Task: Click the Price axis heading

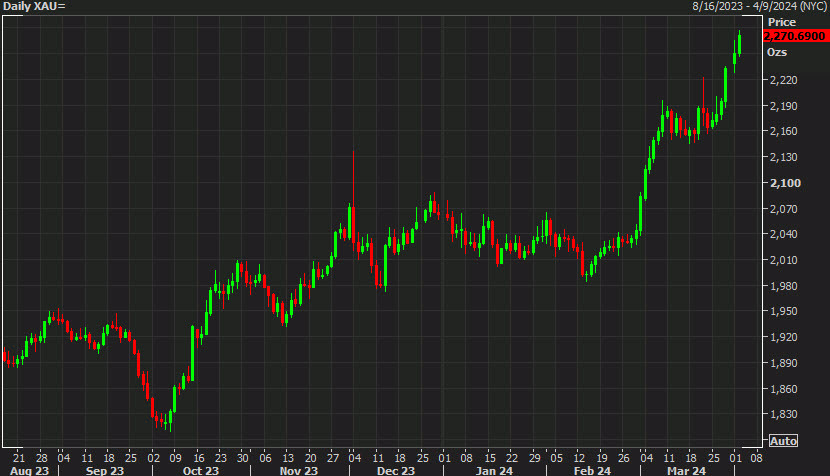Action: (782, 22)
